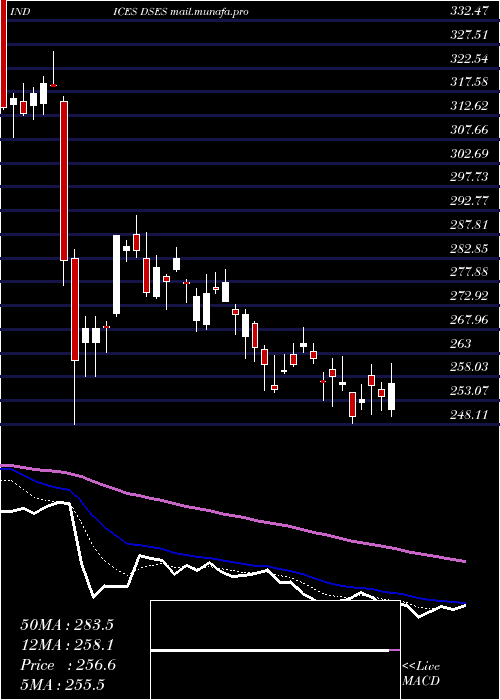Click the ICES DSES header text
The height and width of the screenshot is (700, 500).
(140, 12)
